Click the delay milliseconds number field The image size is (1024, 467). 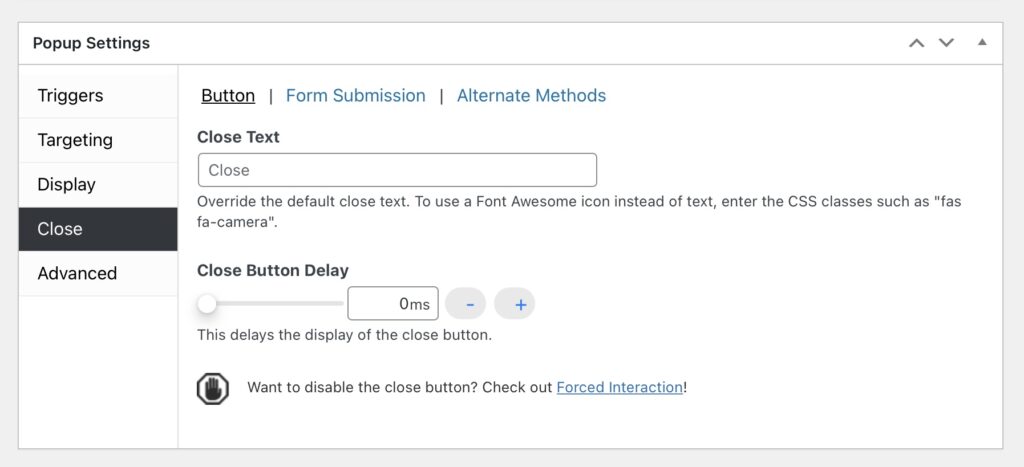coord(392,304)
